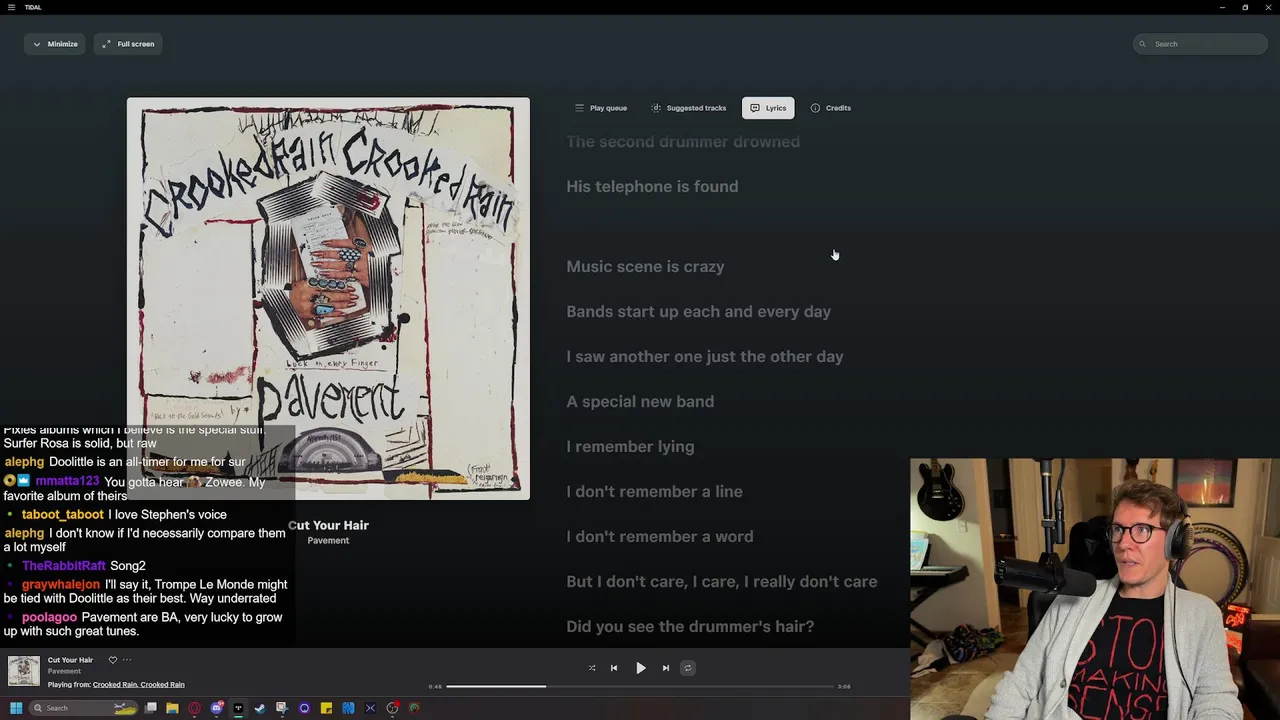Screen dimensions: 1280x720
Task: Click the Windows taskbar Search box
Action: (83, 708)
